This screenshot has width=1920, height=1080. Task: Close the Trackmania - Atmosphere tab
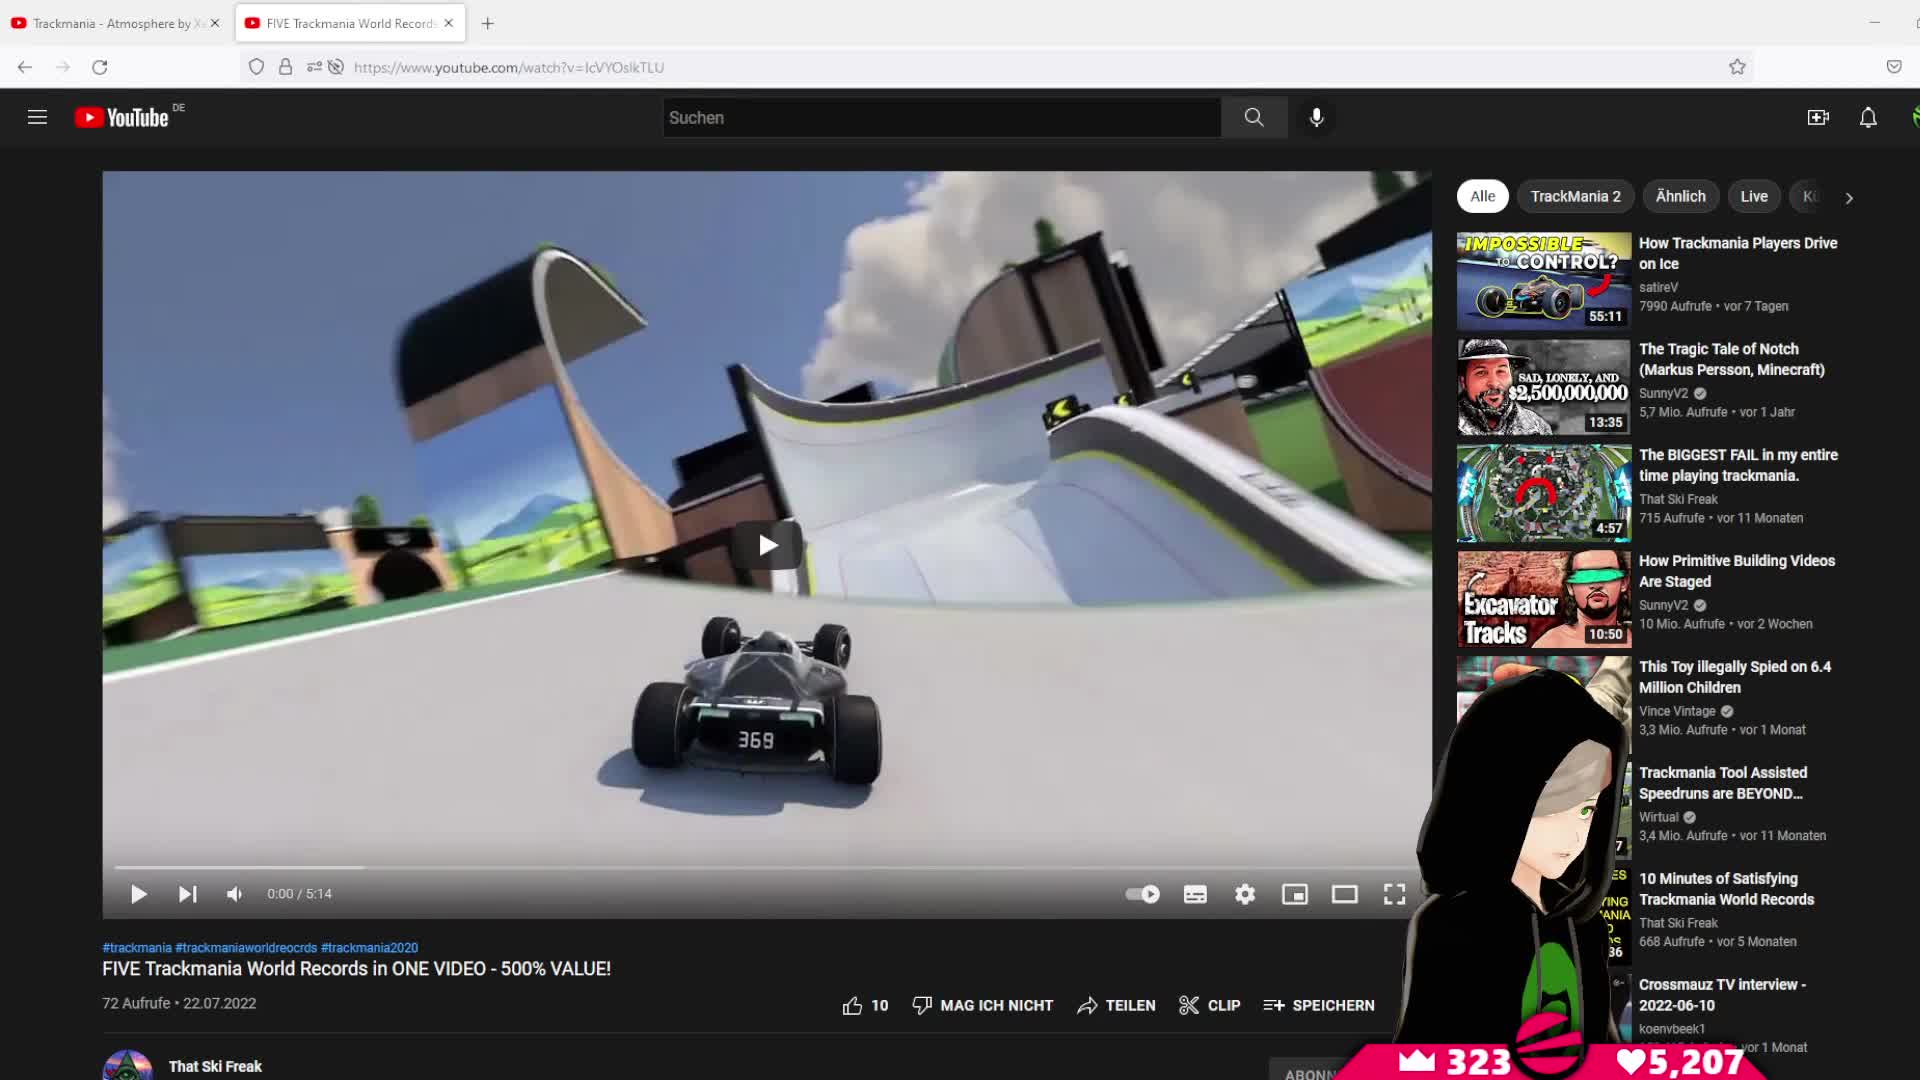[215, 23]
